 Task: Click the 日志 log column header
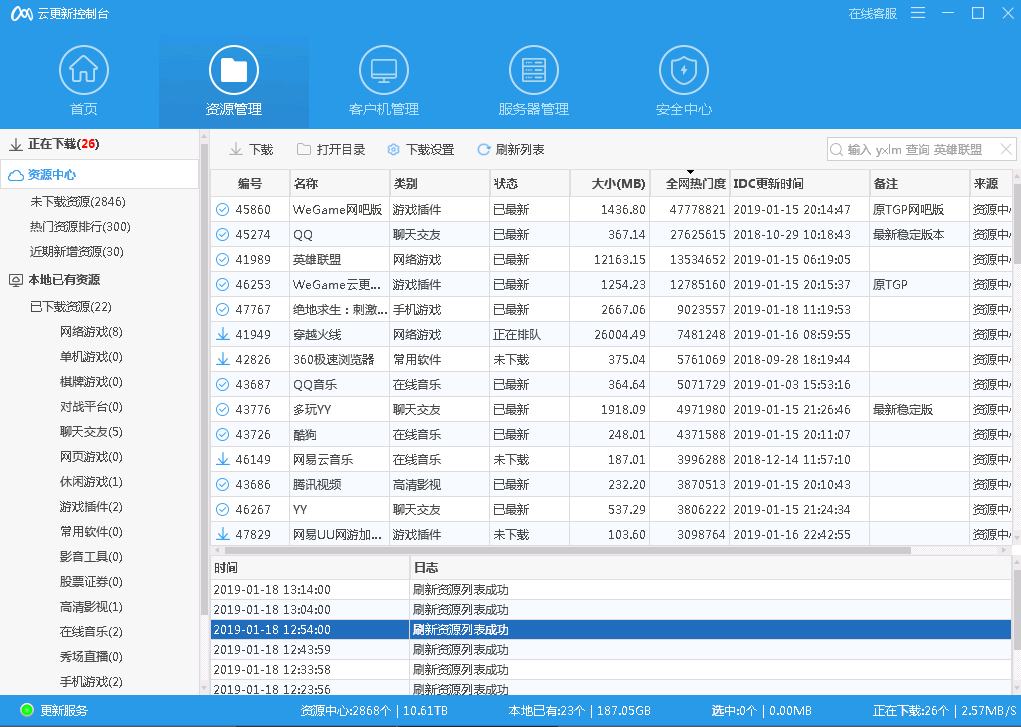pyautogui.click(x=710, y=567)
